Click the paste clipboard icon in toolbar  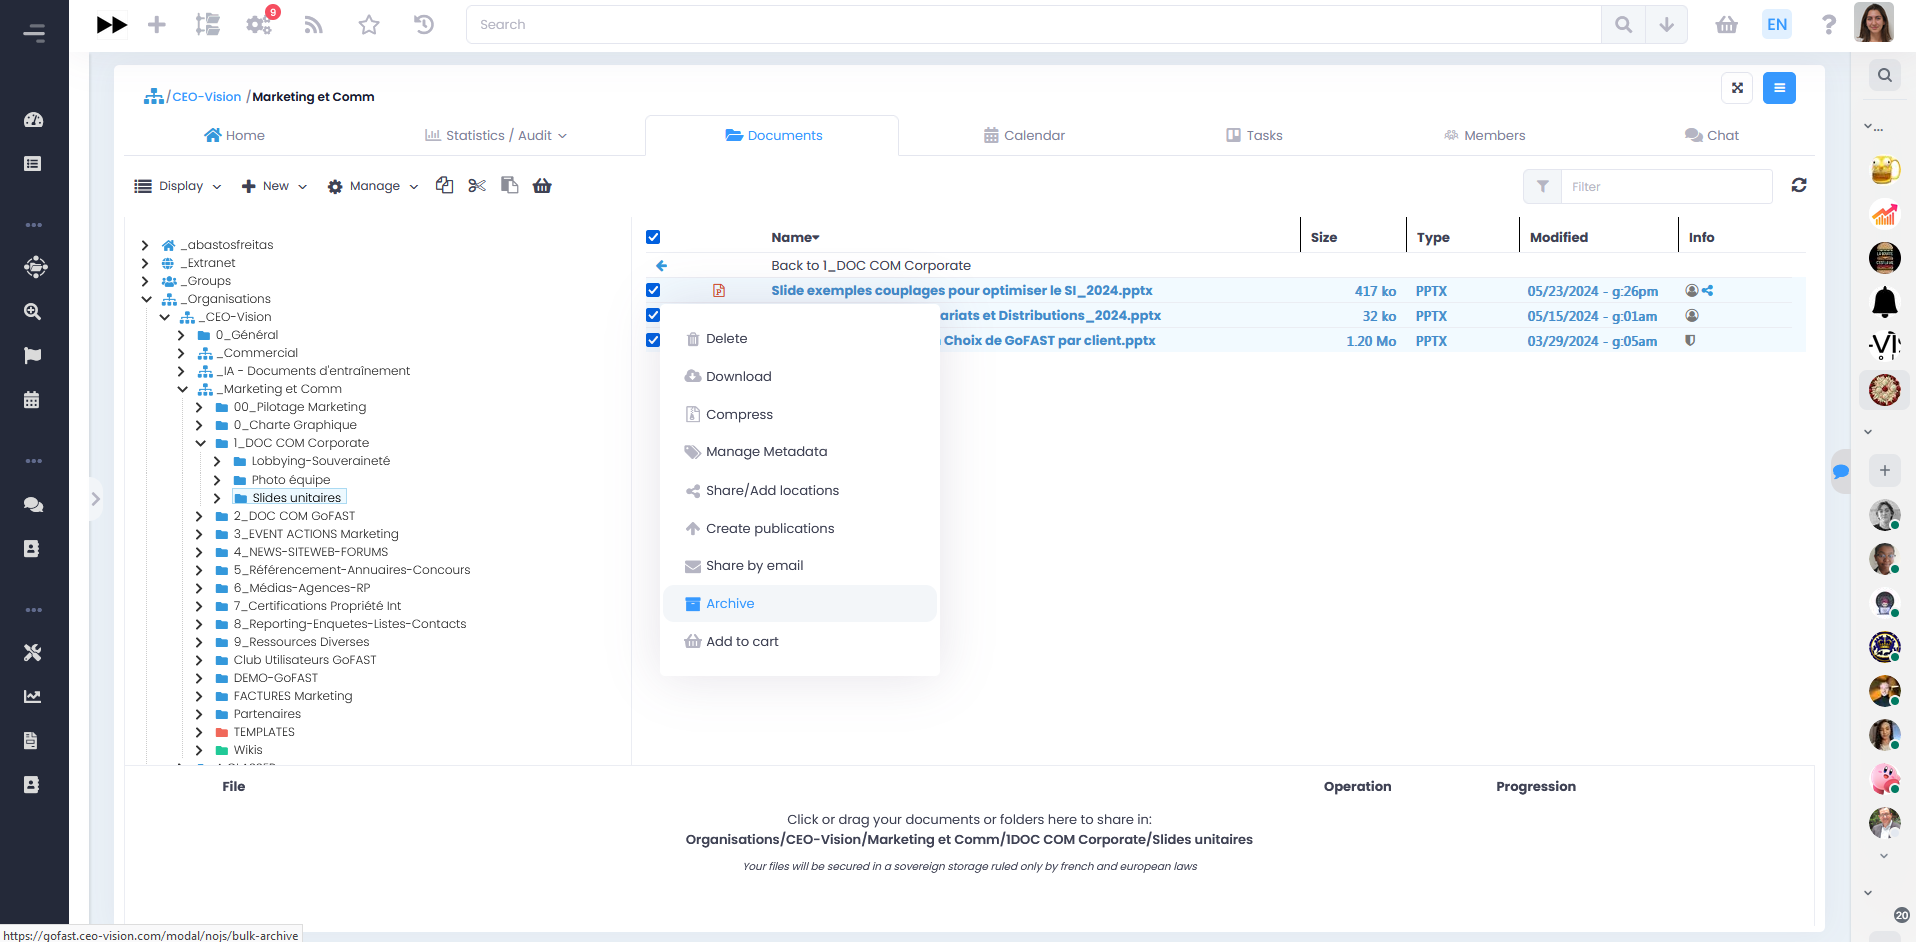[x=510, y=186]
